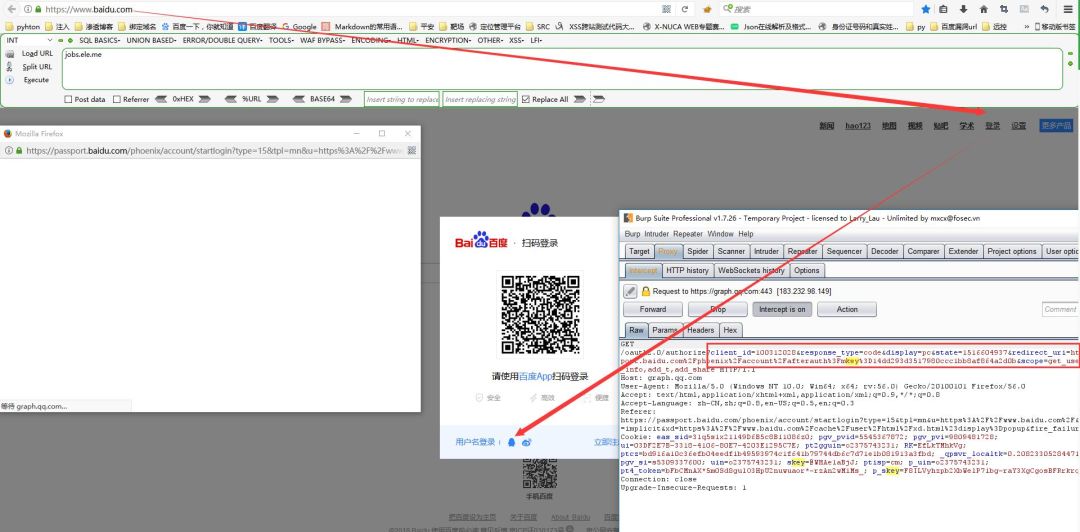
Task: Click the BASE64 decode left arrow
Action: click(299, 99)
